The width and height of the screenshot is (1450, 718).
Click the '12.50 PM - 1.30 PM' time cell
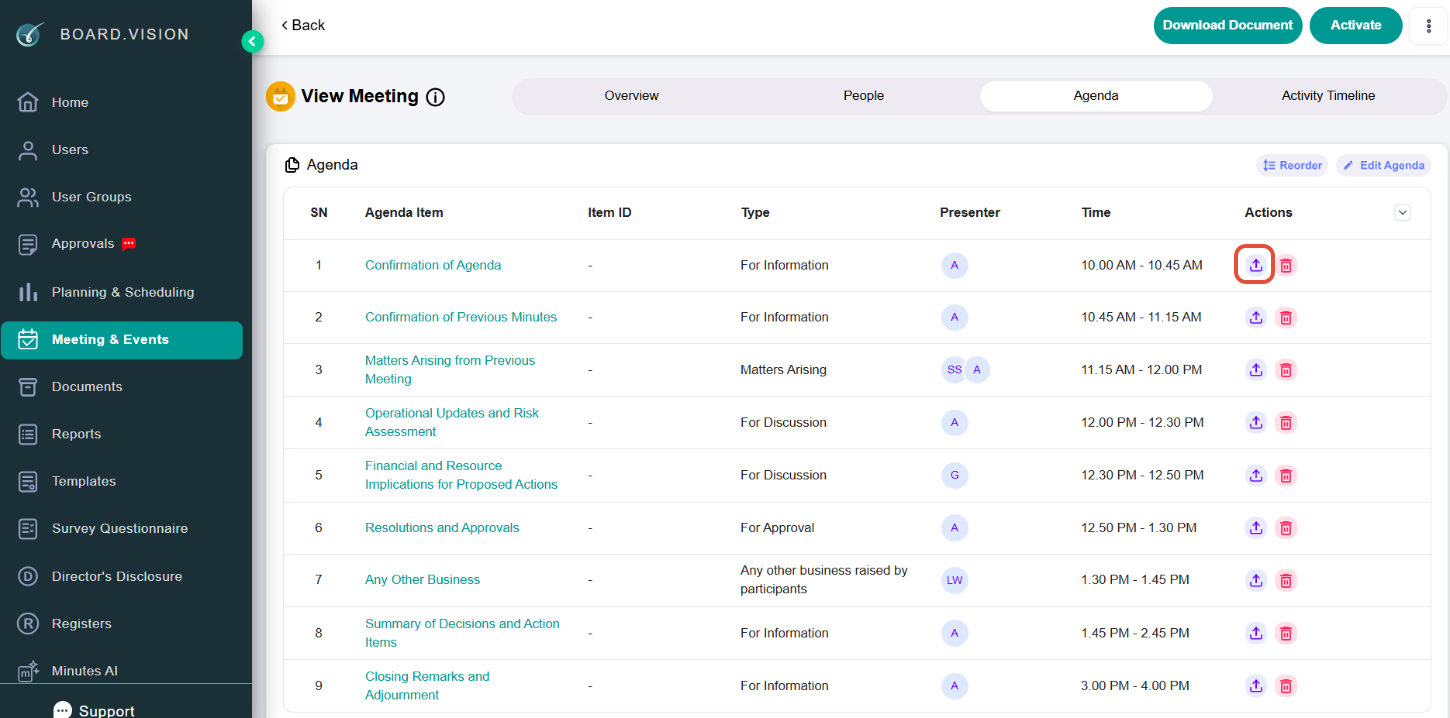1139,528
